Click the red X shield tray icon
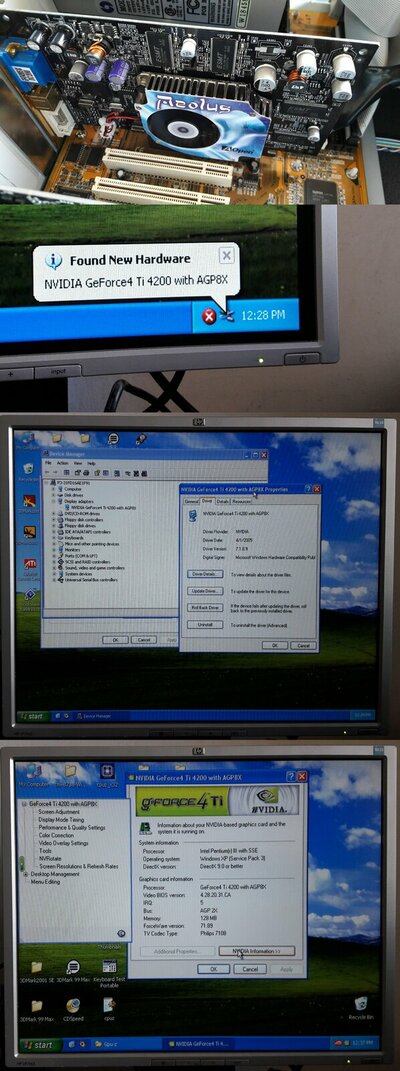Viewport: 400px width, 1071px height. 210,316
